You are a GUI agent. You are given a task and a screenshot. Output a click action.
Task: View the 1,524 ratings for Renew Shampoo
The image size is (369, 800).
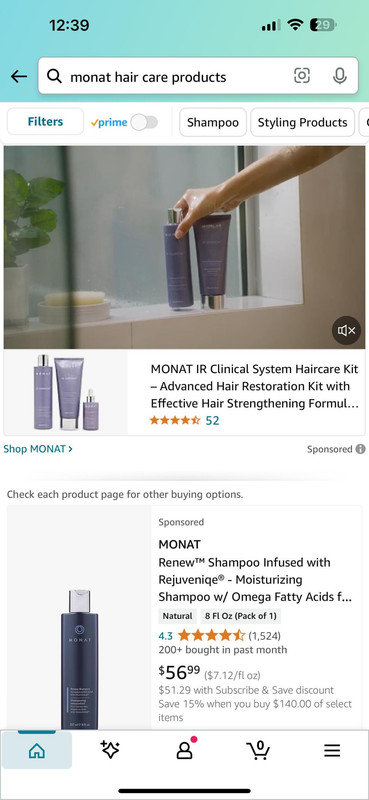pyautogui.click(x=264, y=636)
